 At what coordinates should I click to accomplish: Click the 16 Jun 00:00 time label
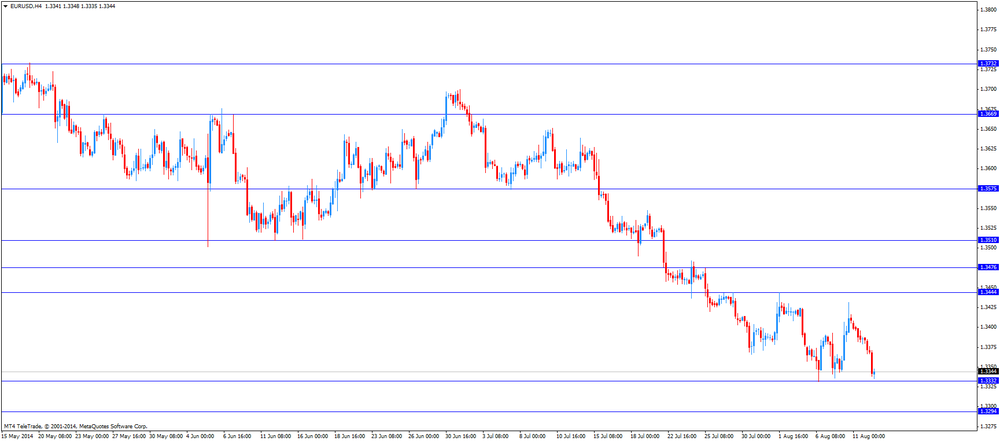pos(314,437)
